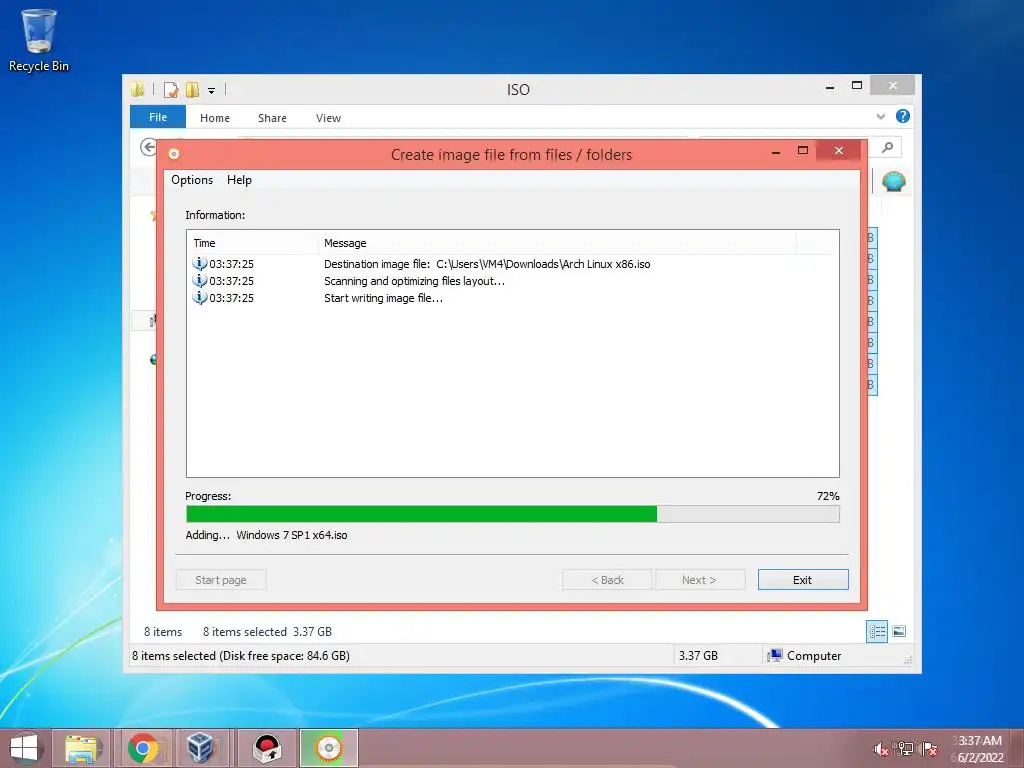1024x768 pixels.
Task: Open the Share ribbon tab
Action: pos(272,118)
